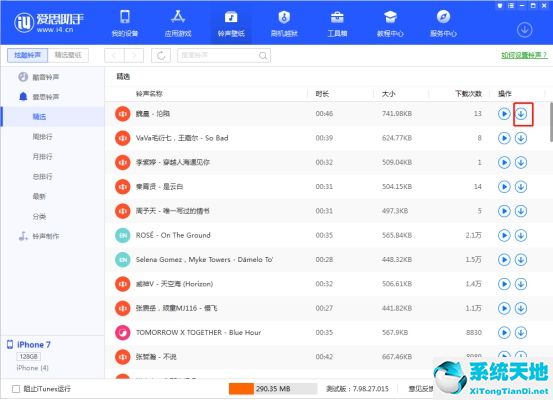This screenshot has height=400, width=553.
Task: Play the MJ116 ringtone
Action: pos(504,308)
